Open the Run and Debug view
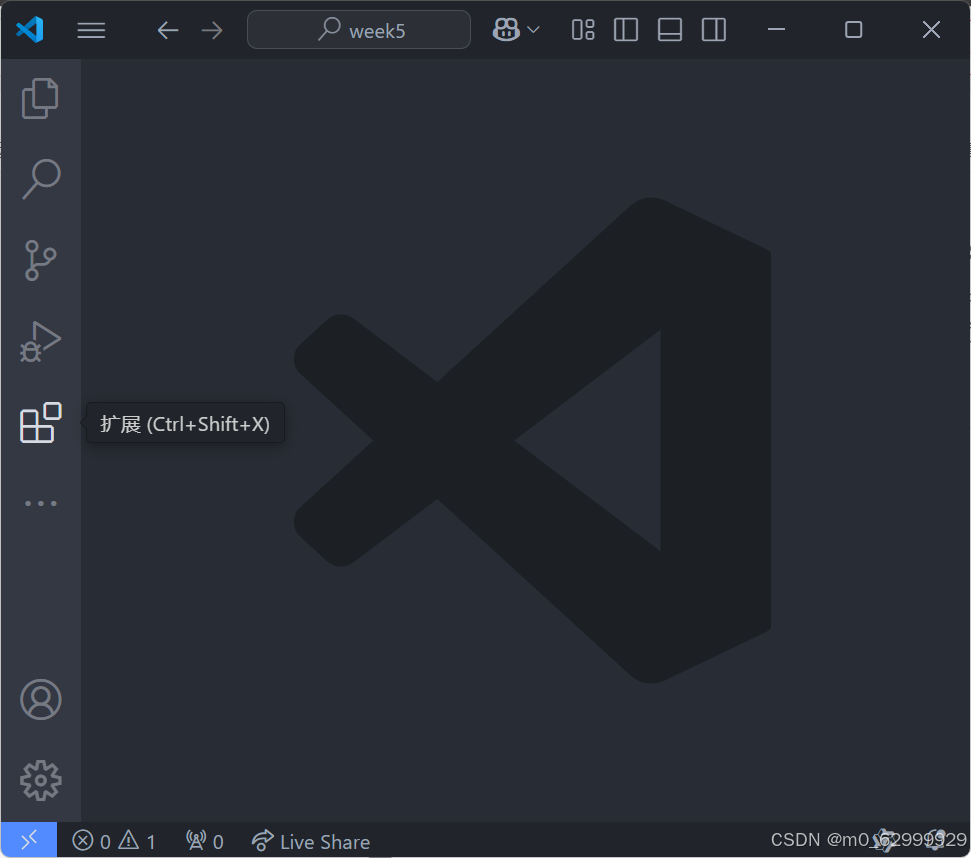This screenshot has width=971, height=858. click(41, 341)
